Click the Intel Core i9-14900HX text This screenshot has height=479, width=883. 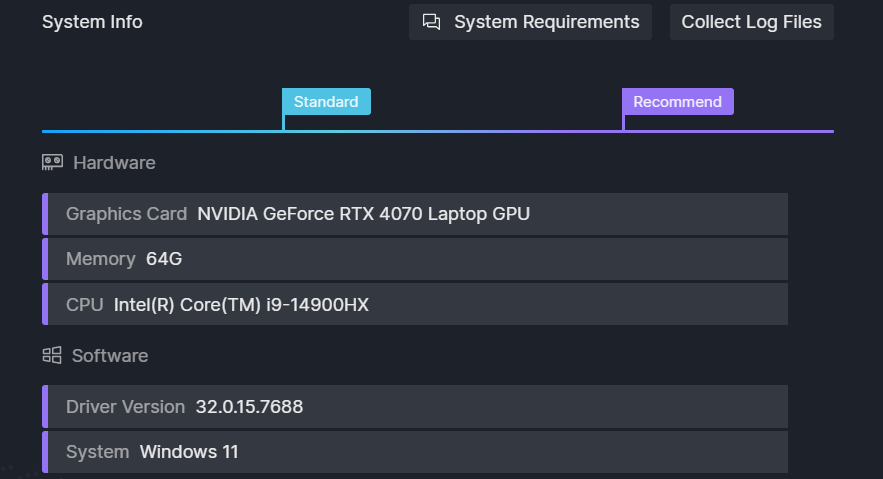click(241, 305)
